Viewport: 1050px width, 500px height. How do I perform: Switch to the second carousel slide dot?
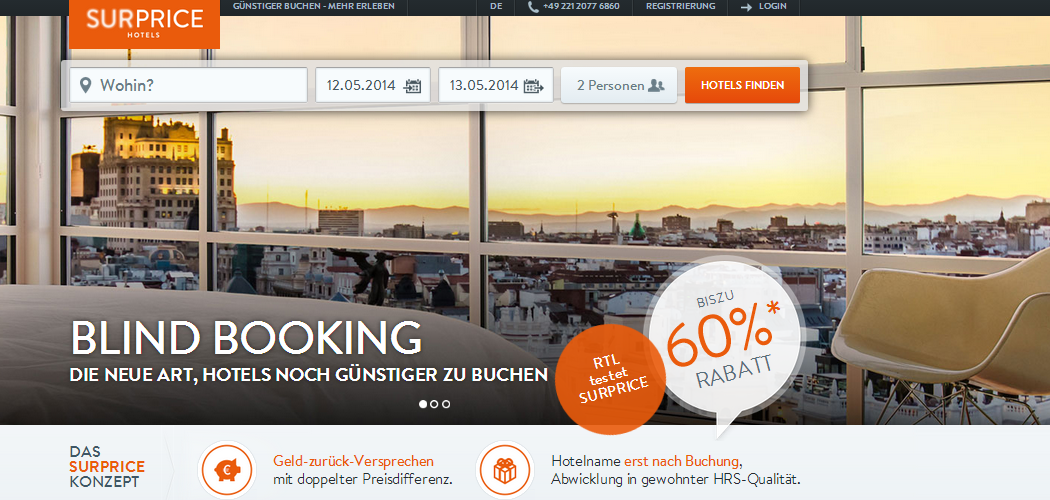coord(434,404)
